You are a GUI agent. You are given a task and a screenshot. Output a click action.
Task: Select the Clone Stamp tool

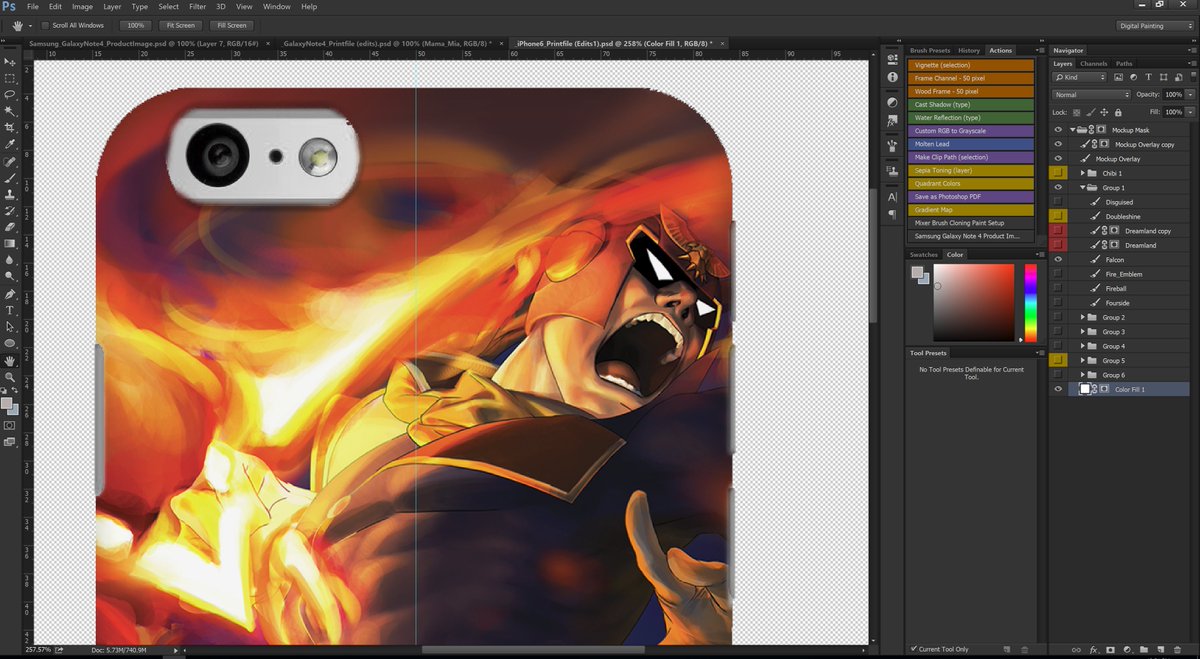tap(10, 194)
